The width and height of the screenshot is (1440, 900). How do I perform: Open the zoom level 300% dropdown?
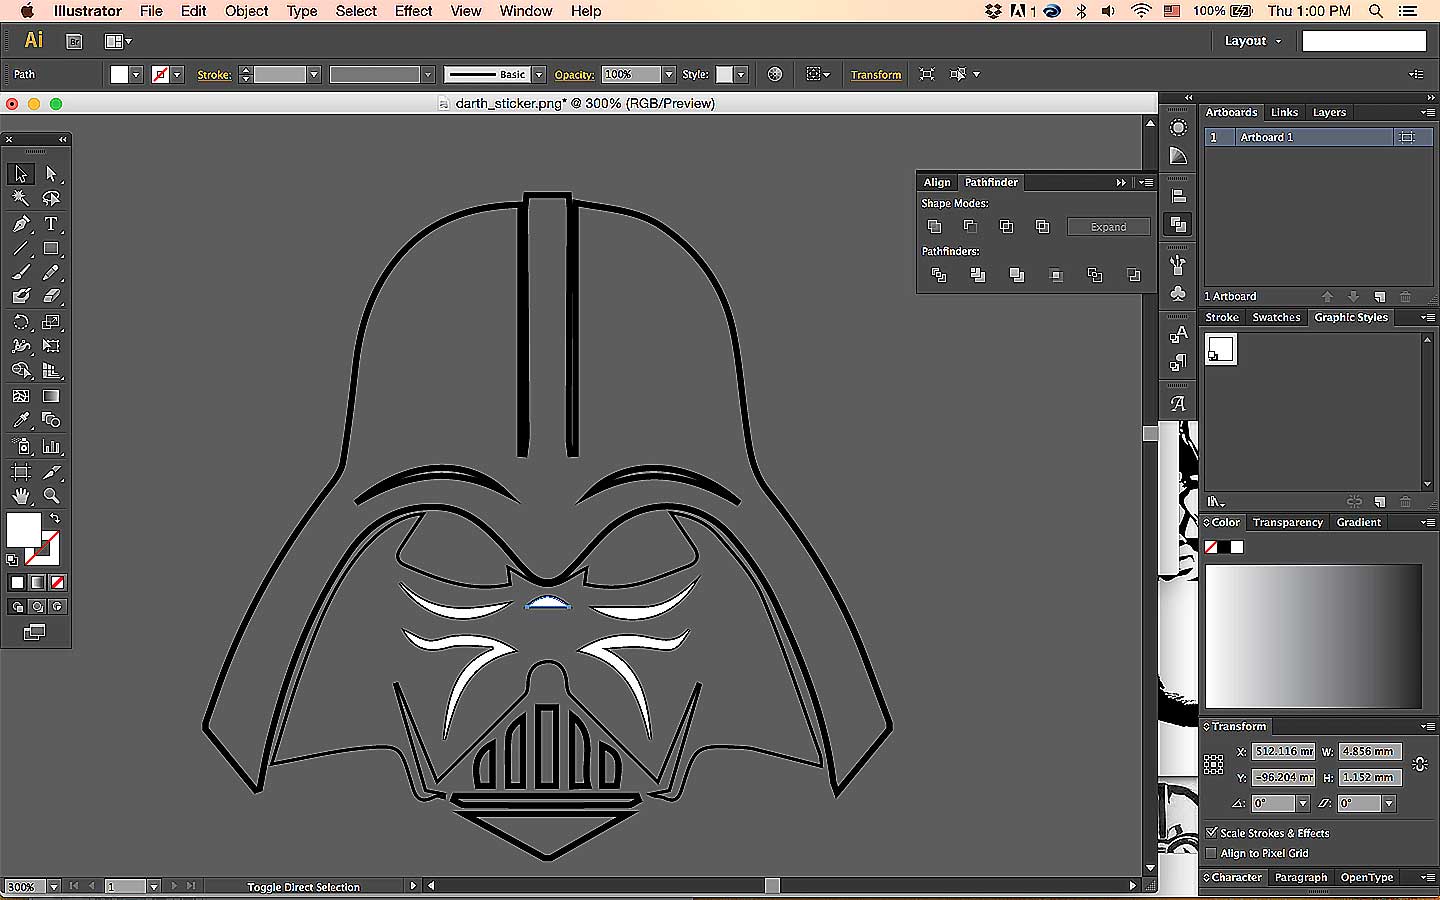point(54,887)
